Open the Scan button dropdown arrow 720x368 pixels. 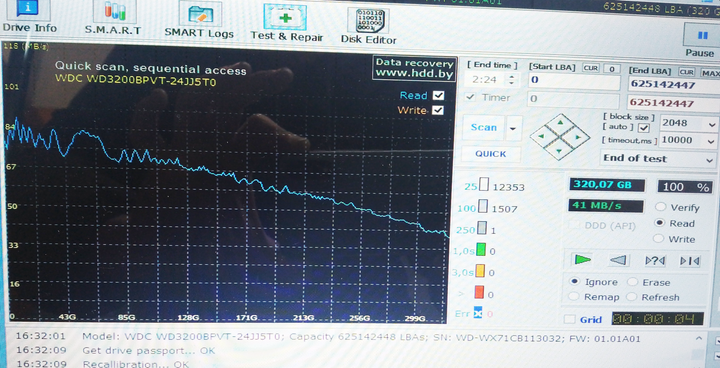(514, 128)
